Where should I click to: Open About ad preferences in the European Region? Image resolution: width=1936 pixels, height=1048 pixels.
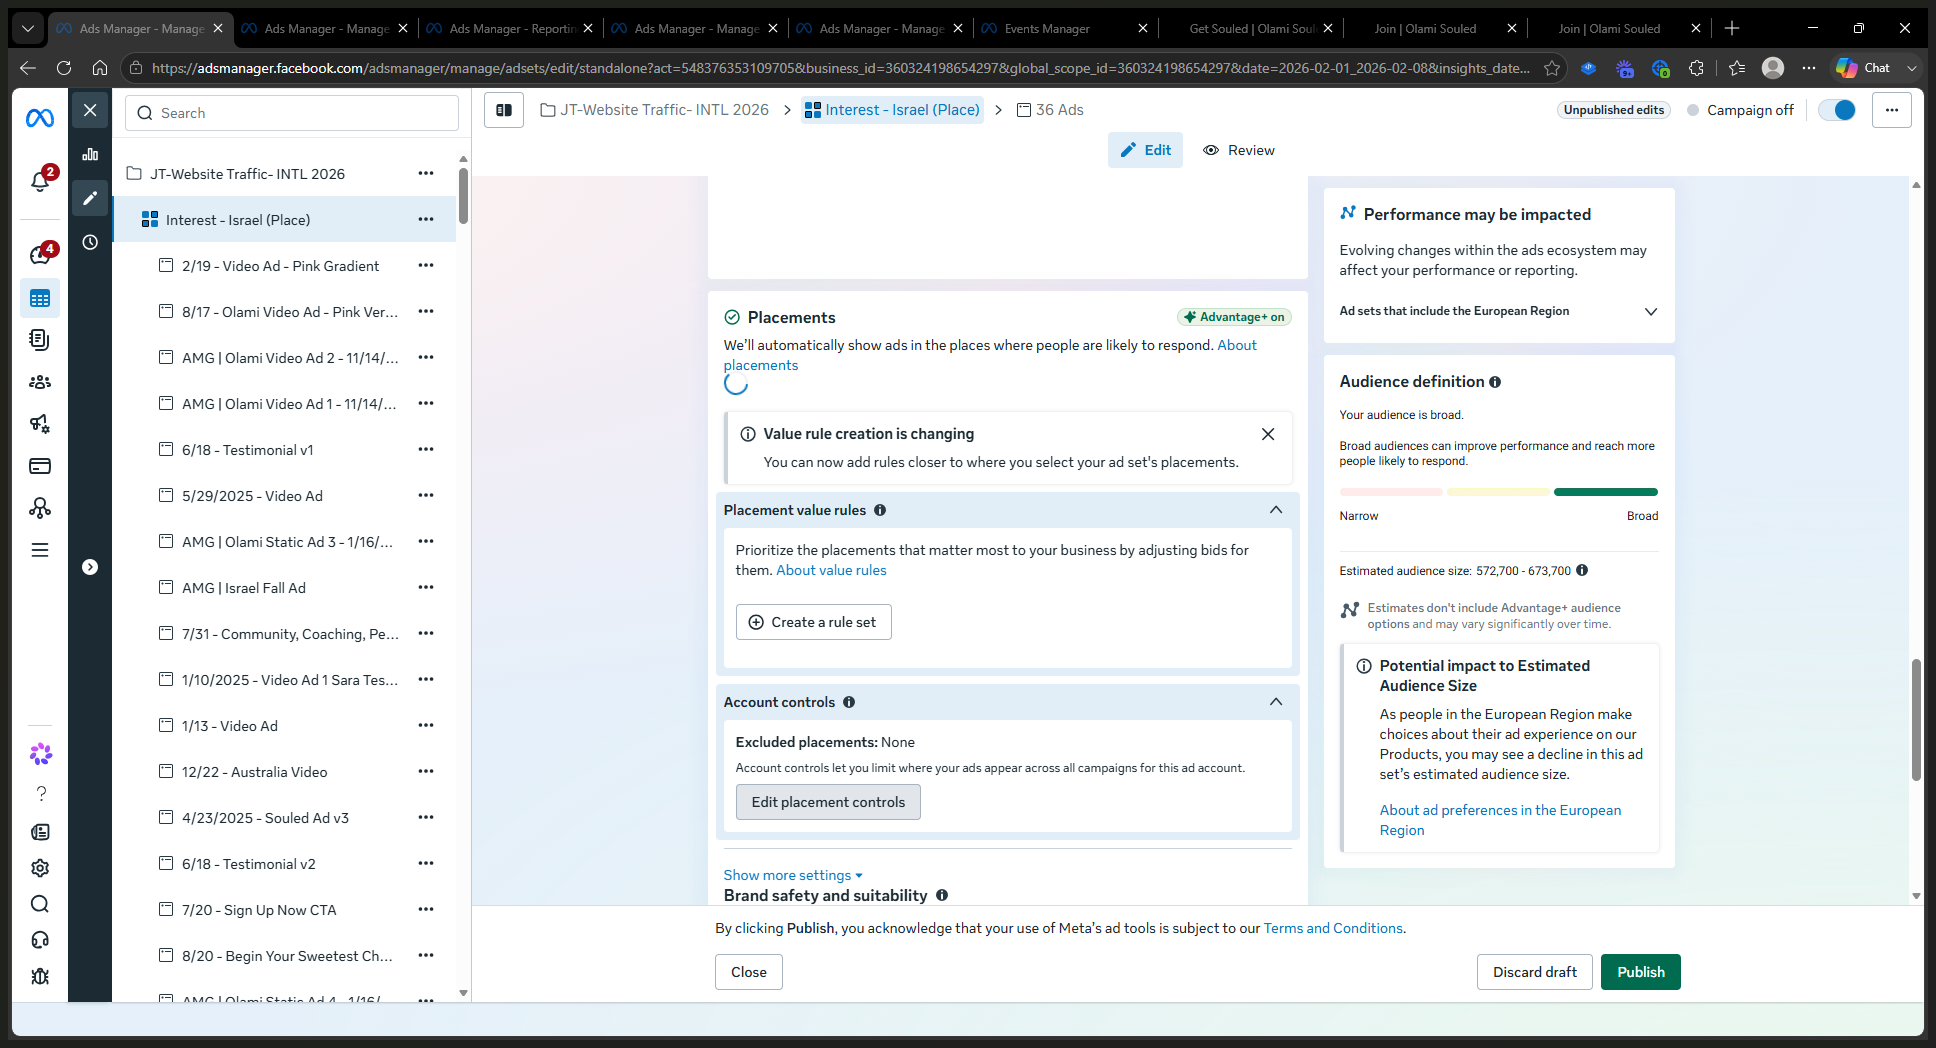tap(1500, 820)
